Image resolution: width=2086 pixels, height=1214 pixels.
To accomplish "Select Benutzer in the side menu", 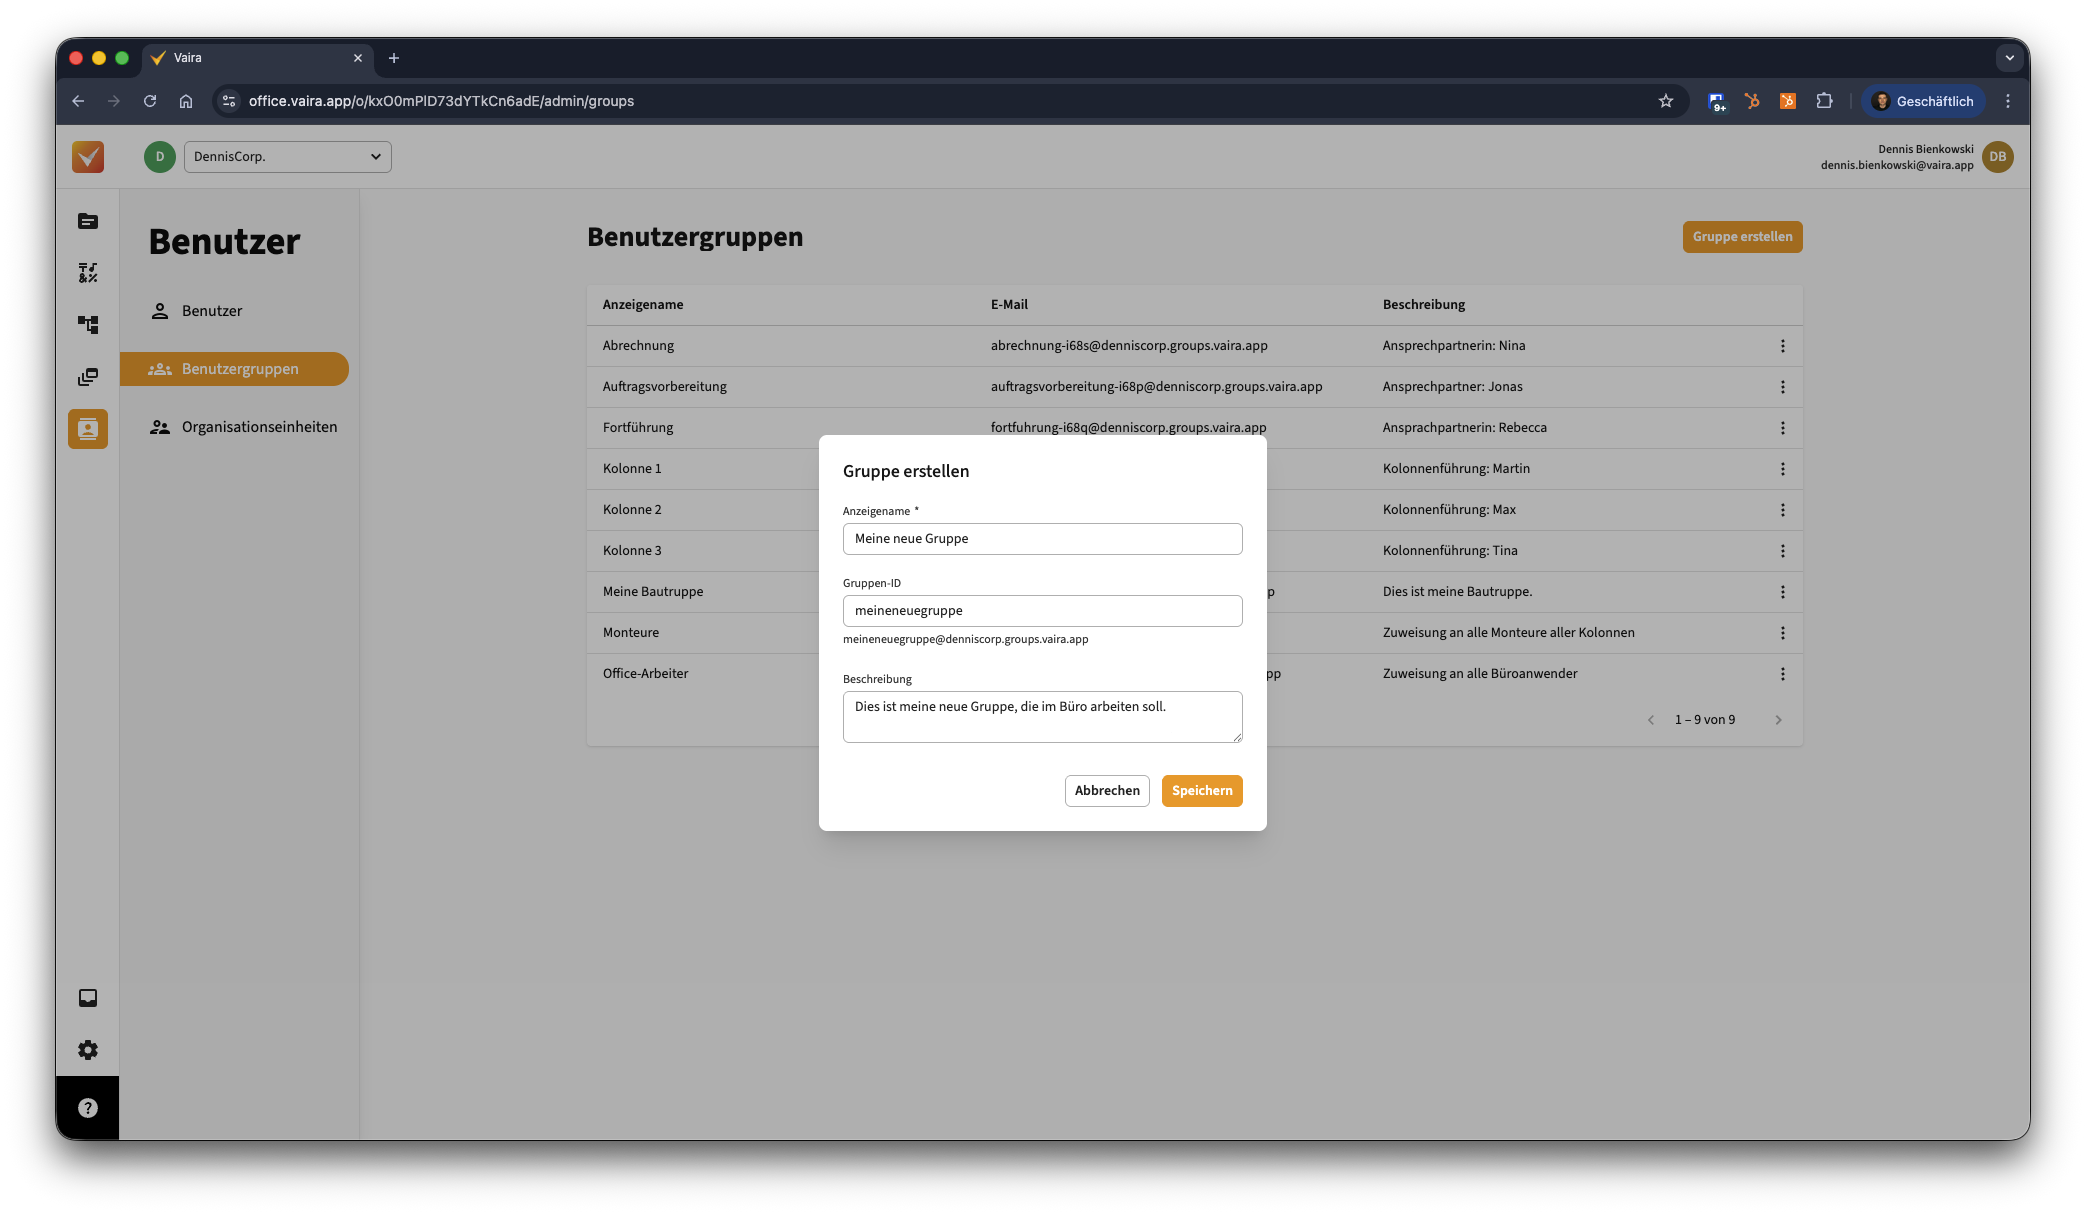I will [x=212, y=311].
